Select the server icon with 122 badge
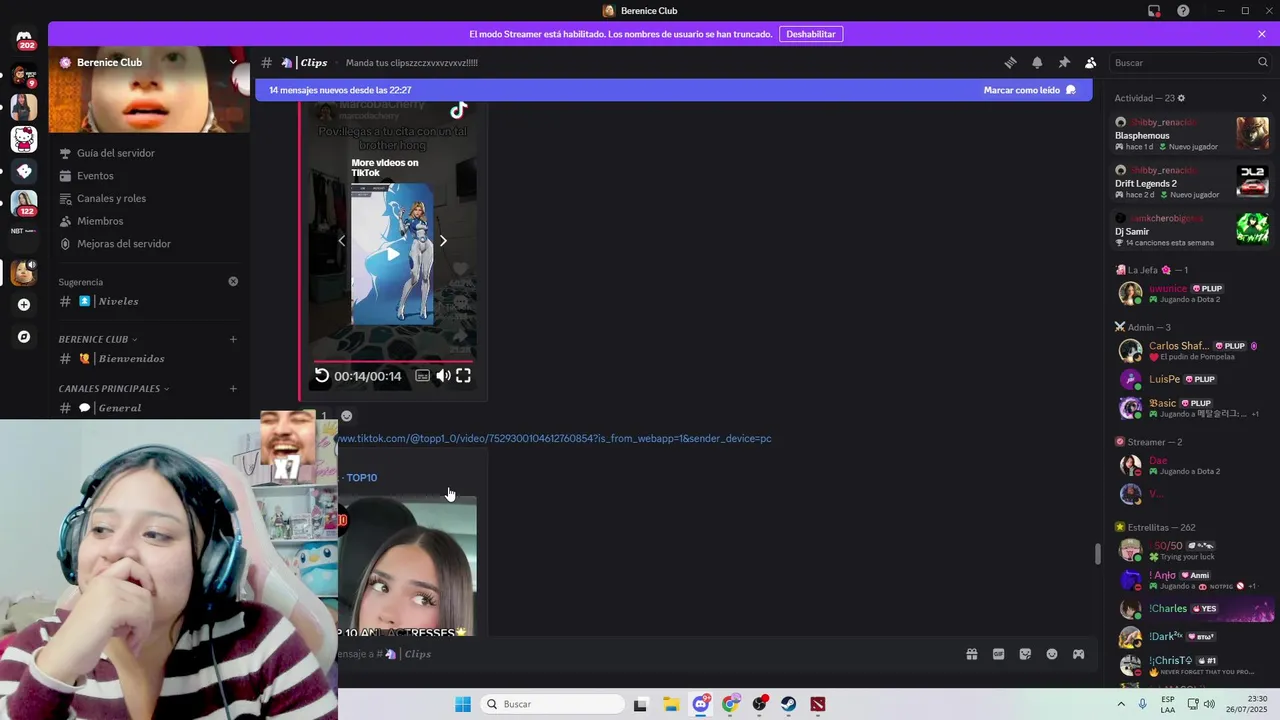The height and width of the screenshot is (720, 1280). click(x=24, y=203)
